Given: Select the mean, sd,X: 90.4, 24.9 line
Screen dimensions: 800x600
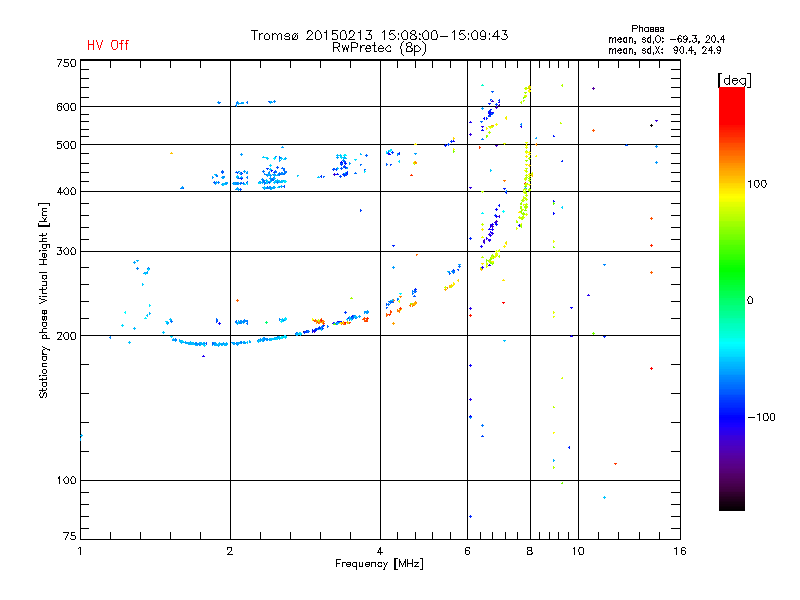Looking at the screenshot, I should coord(664,50).
